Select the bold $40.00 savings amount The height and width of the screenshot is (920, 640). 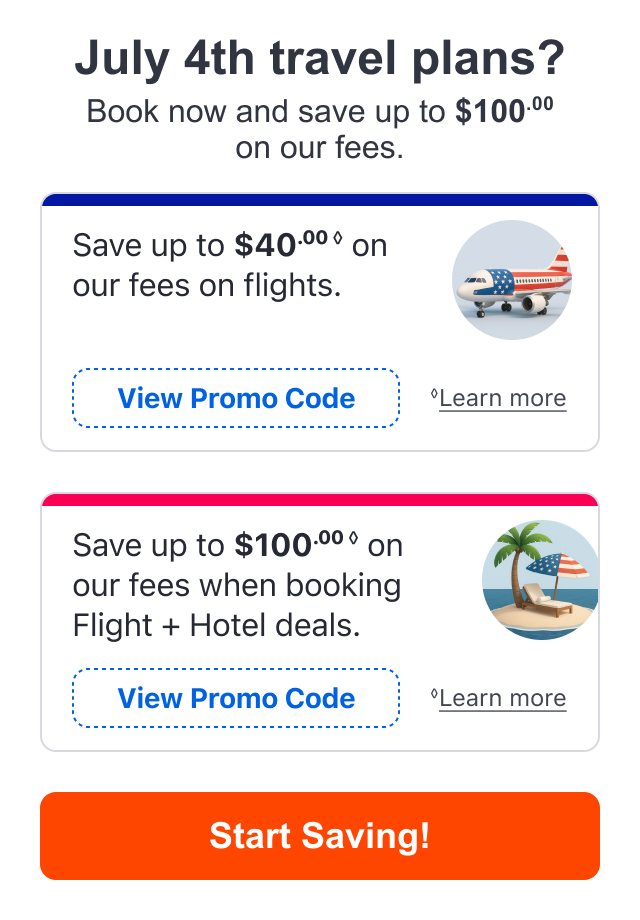point(281,244)
